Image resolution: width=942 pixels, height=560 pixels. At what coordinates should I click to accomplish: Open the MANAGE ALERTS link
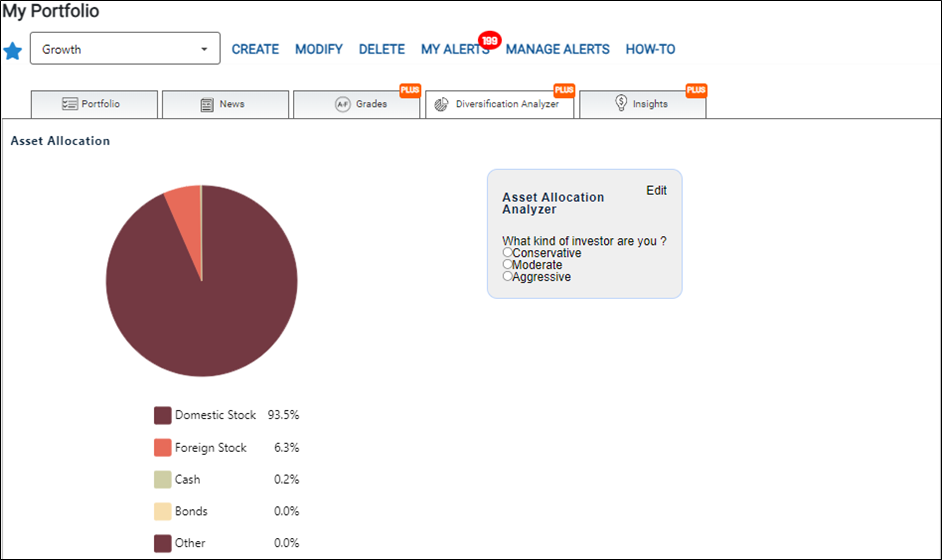558,49
